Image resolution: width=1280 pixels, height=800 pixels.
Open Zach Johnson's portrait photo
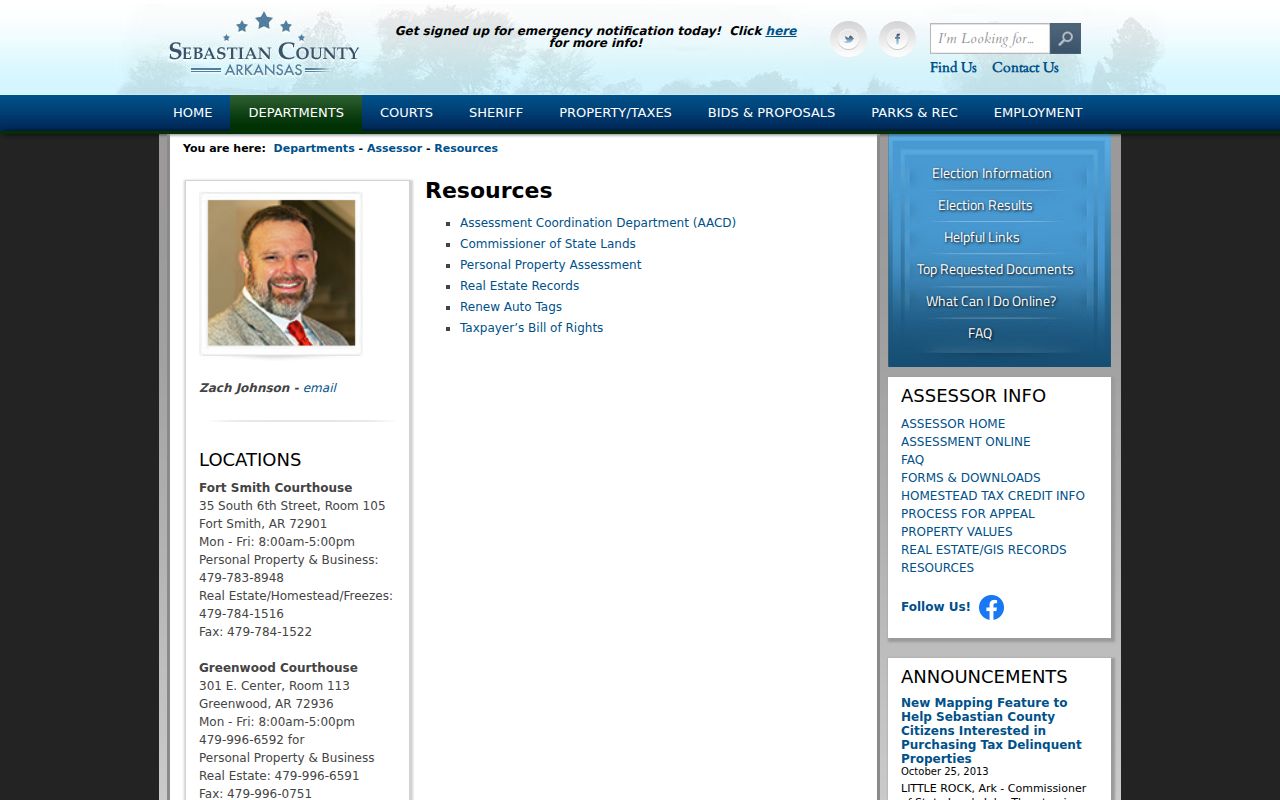click(281, 273)
